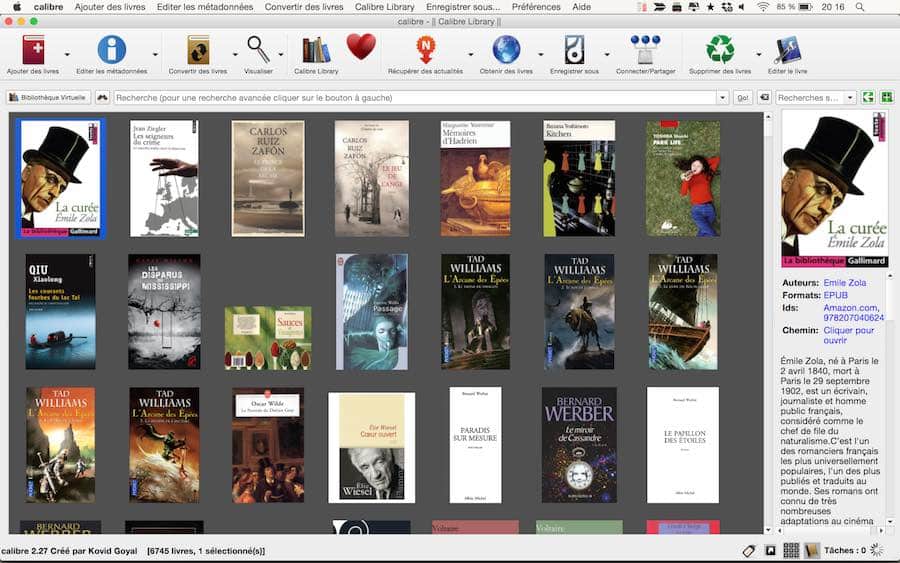Open the calibre application menu

[x=48, y=7]
